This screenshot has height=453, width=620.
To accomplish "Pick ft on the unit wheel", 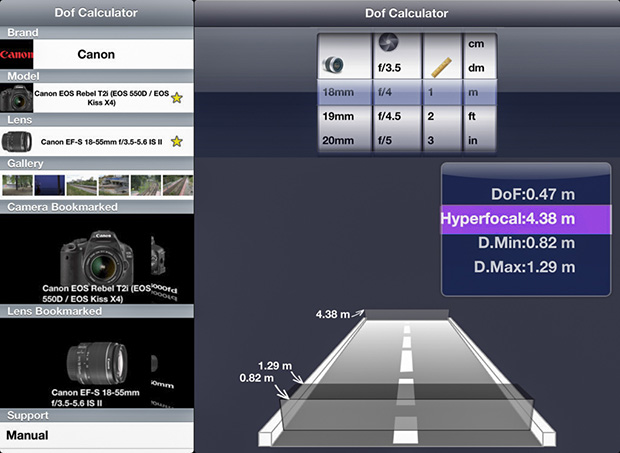I will tap(472, 116).
